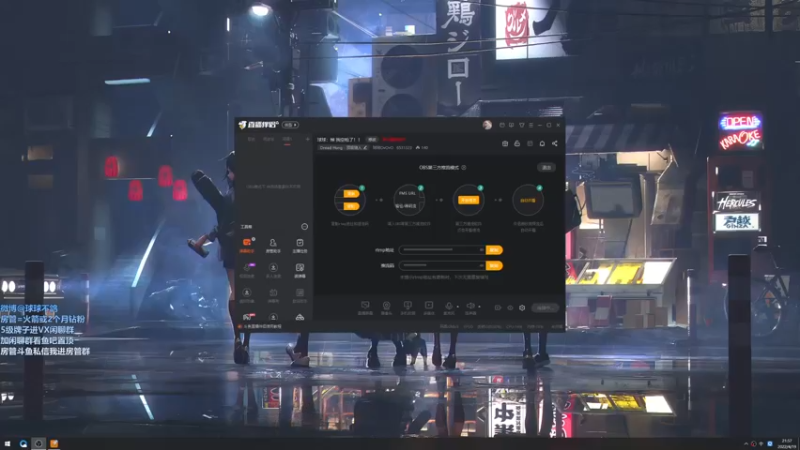
Task: Click the taskbar clock
Action: [x=787, y=444]
